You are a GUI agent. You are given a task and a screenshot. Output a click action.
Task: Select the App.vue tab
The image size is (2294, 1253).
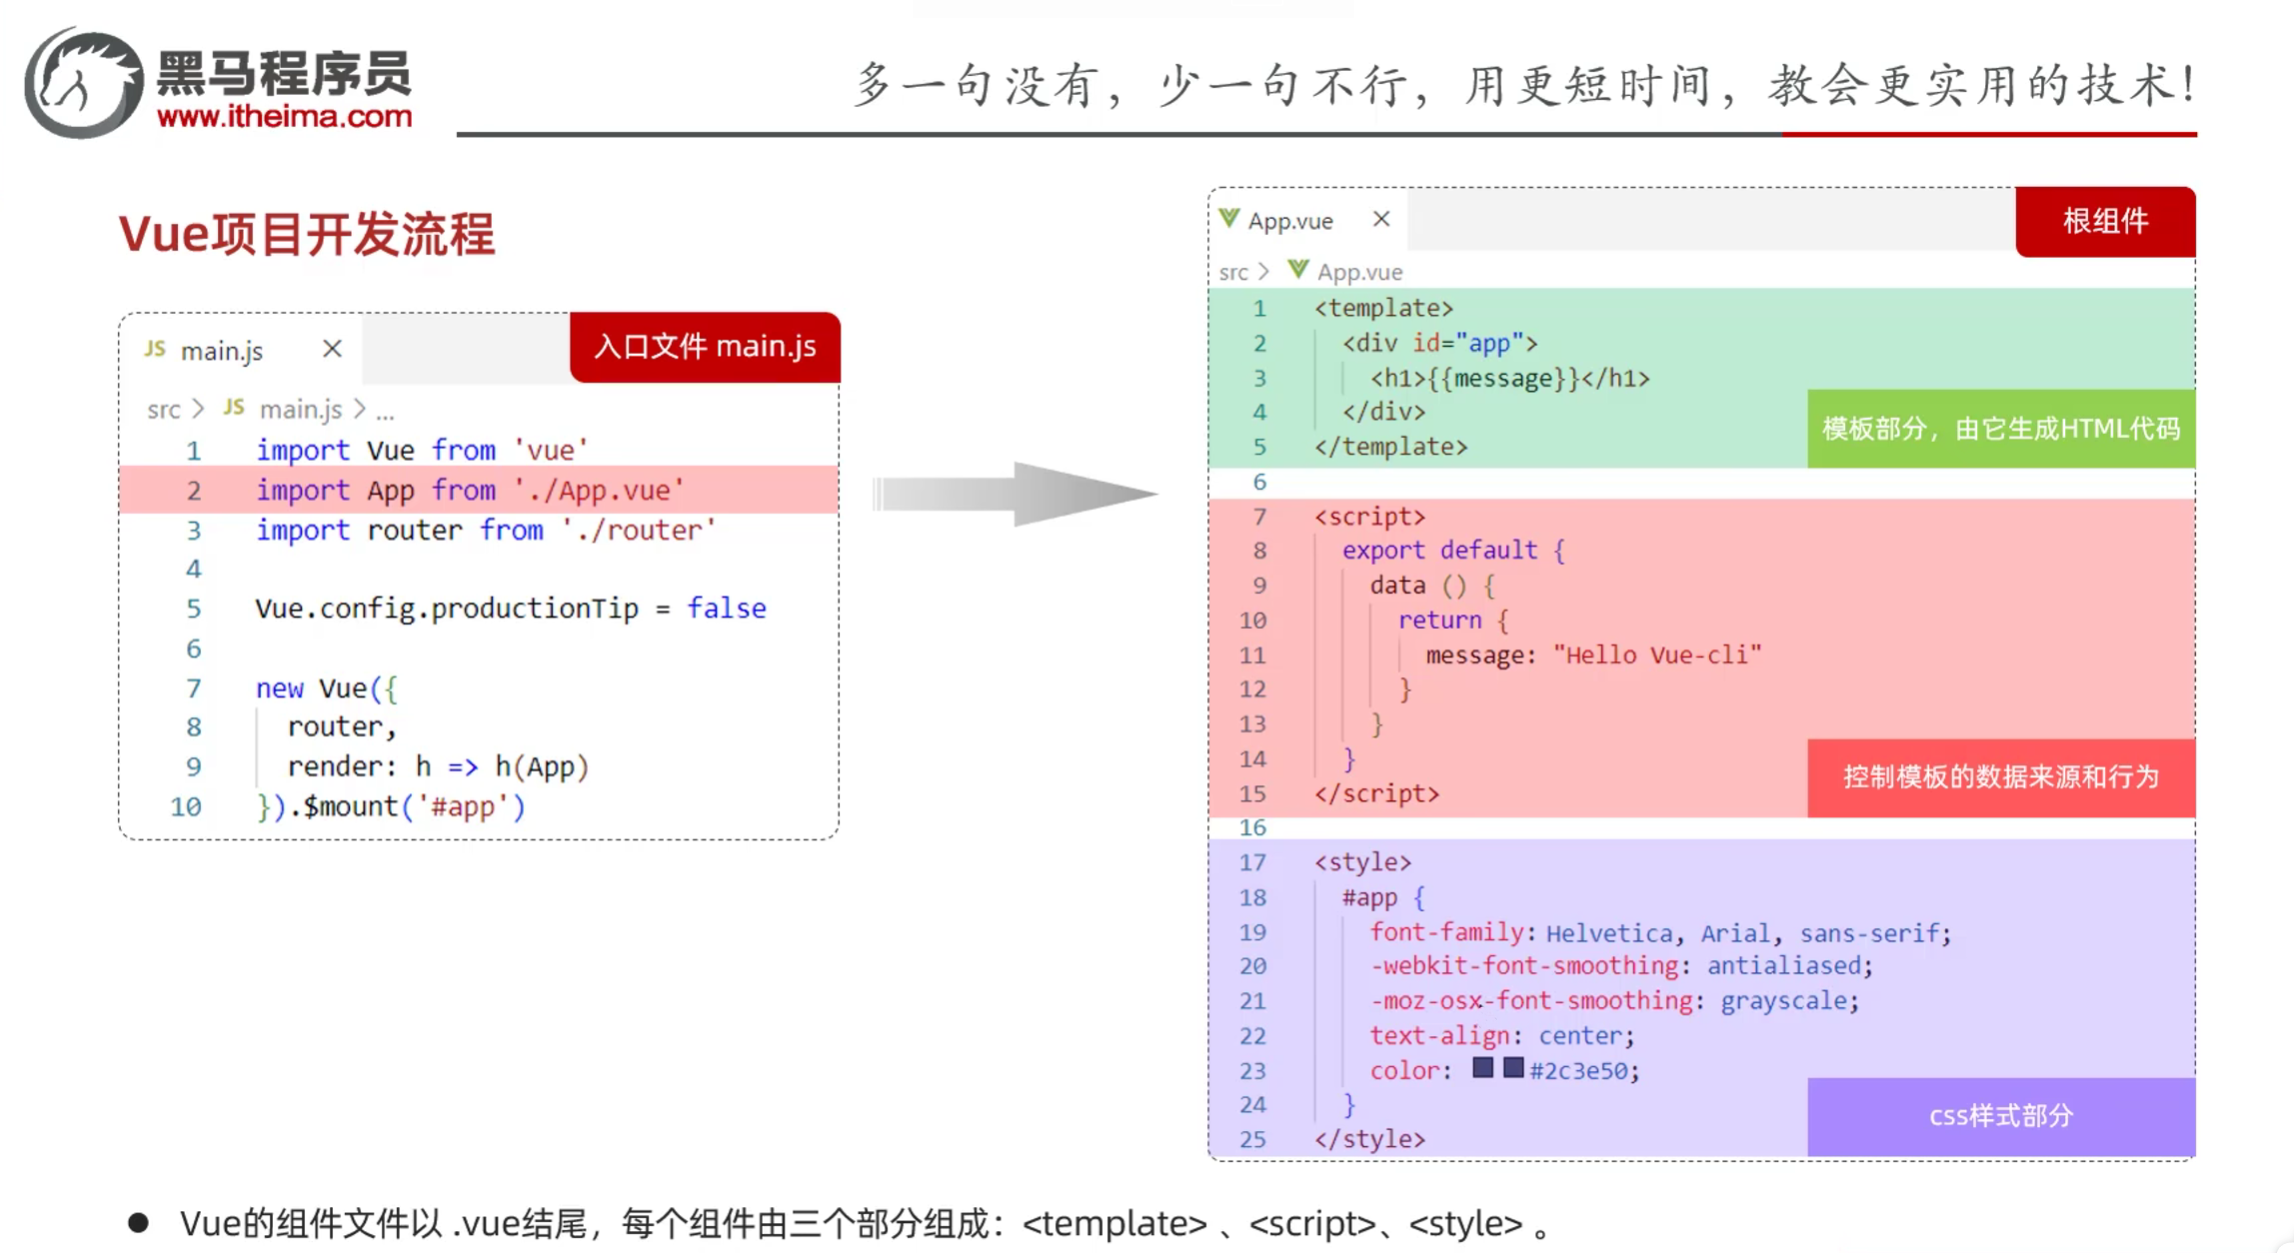[x=1290, y=221]
